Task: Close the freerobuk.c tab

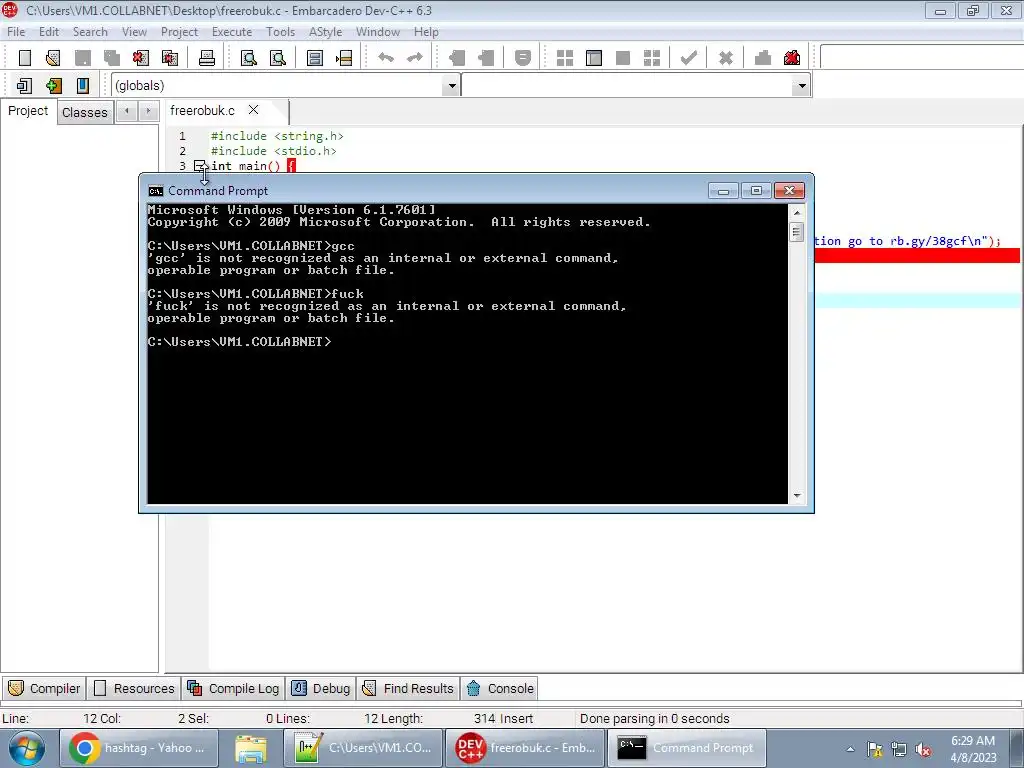Action: (x=253, y=110)
